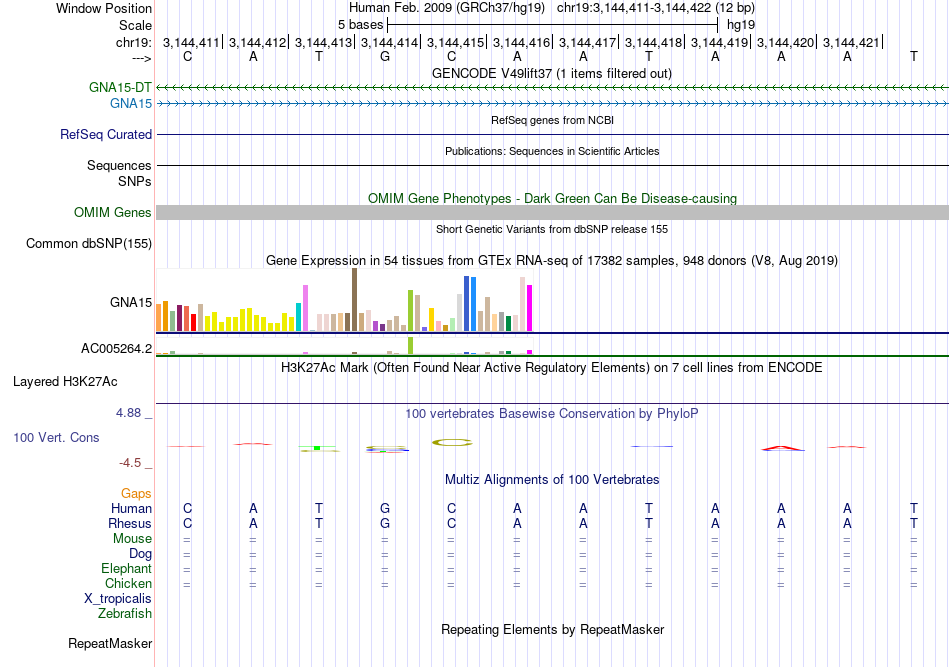Image resolution: width=950 pixels, height=667 pixels.
Task: Click the orange Gaps label
Action: pyautogui.click(x=136, y=494)
